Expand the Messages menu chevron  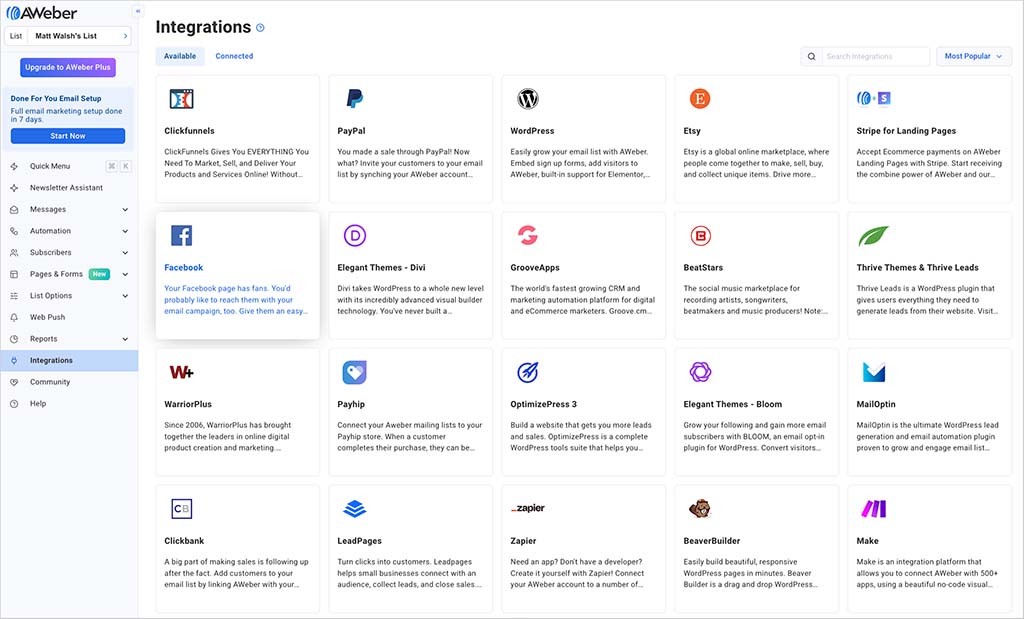(x=125, y=210)
